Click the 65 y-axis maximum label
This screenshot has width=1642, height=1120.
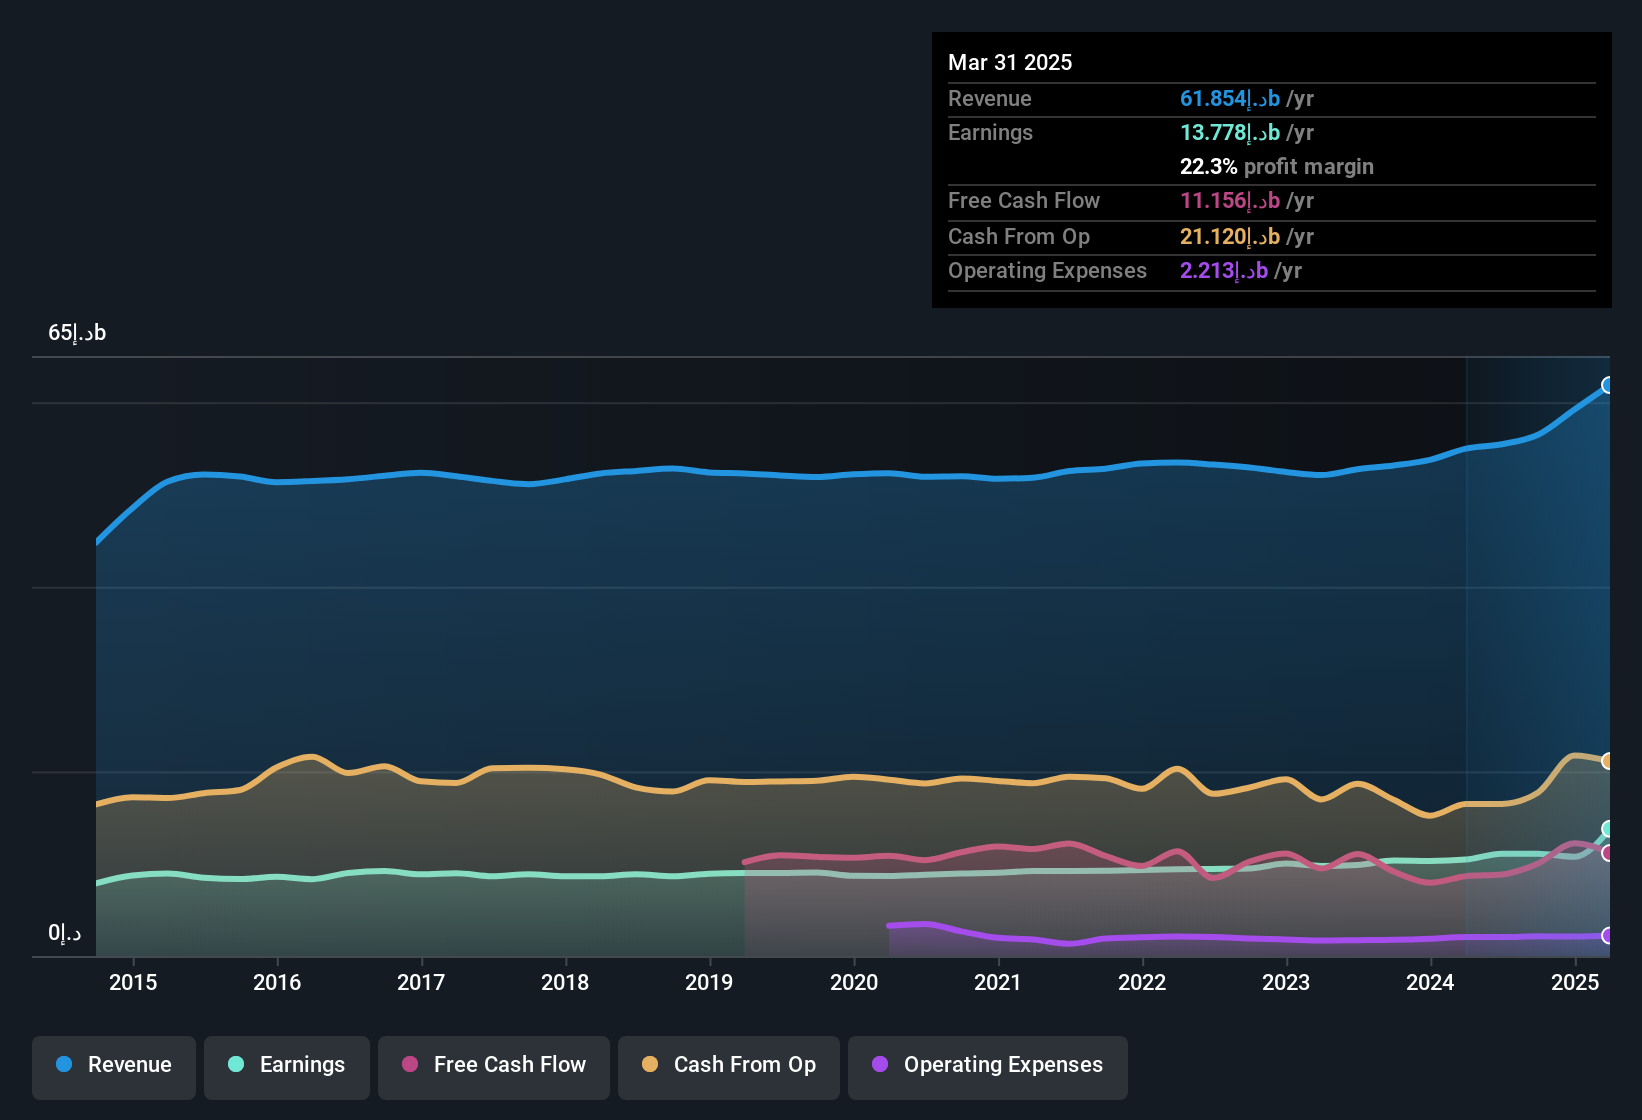[x=77, y=332]
